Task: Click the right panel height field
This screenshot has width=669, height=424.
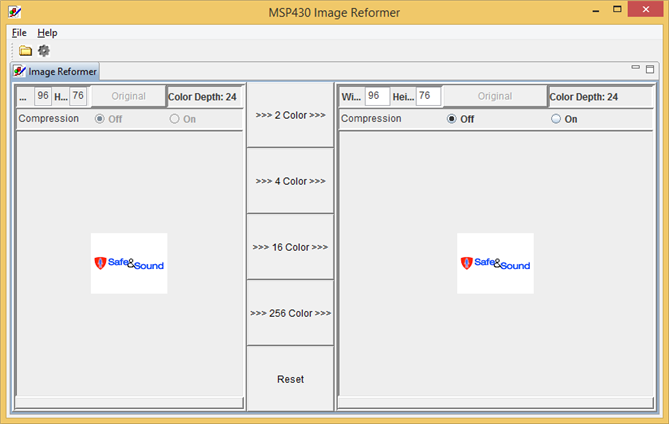Action: click(x=429, y=96)
